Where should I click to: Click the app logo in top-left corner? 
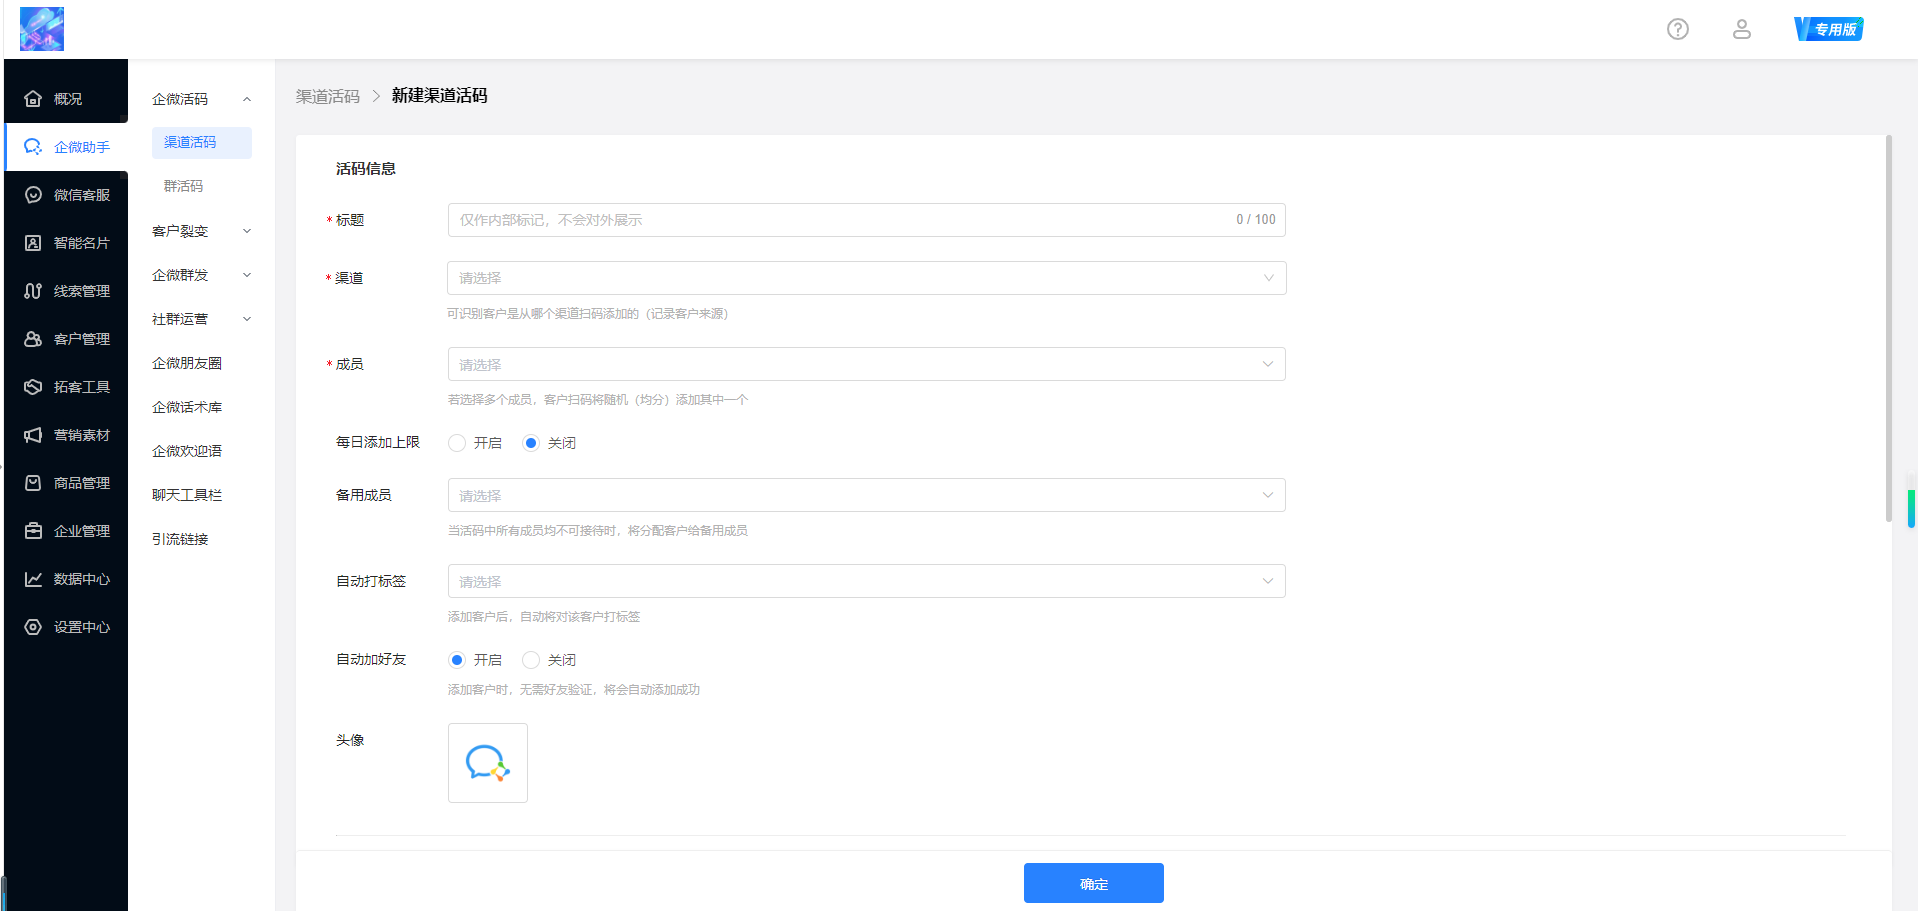[42, 29]
